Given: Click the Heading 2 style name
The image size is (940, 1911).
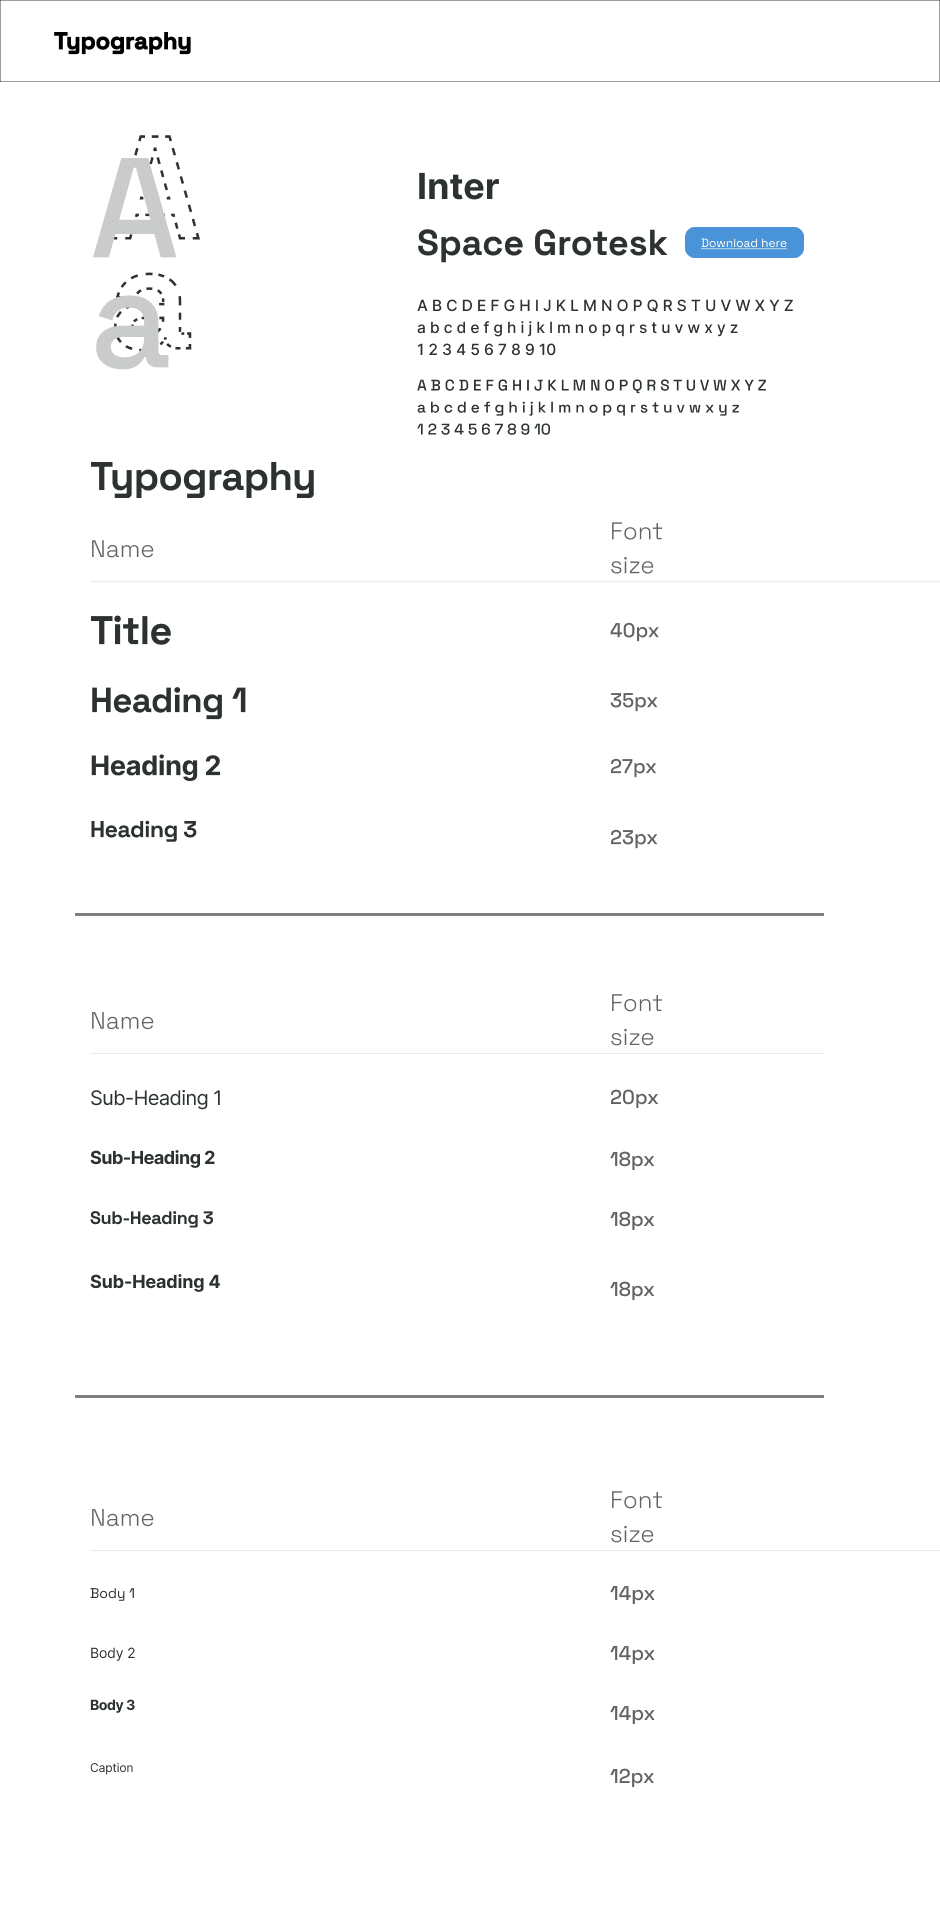Looking at the screenshot, I should click(155, 766).
